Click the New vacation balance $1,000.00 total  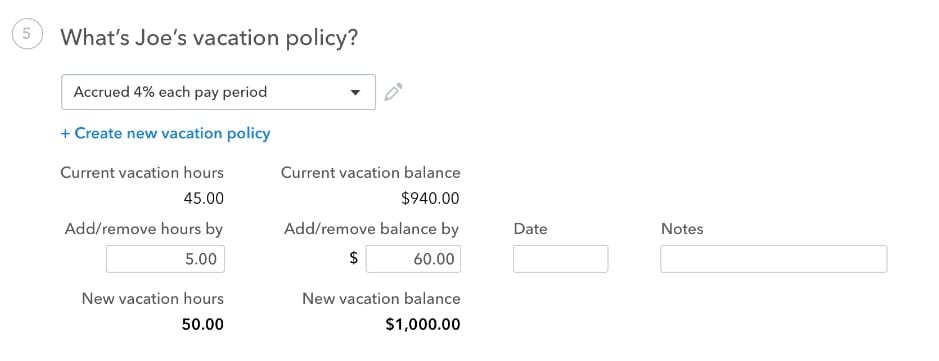423,324
